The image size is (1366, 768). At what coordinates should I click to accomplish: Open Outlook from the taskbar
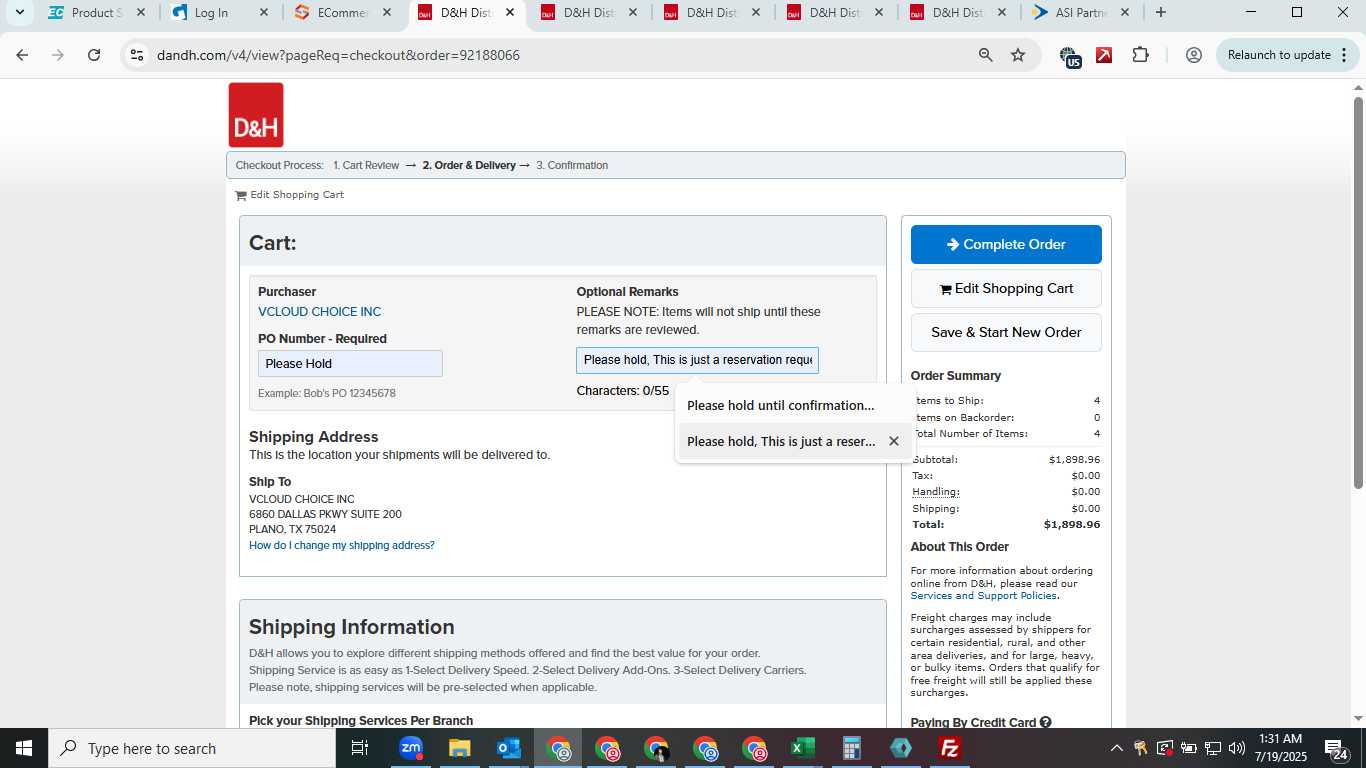tap(509, 748)
